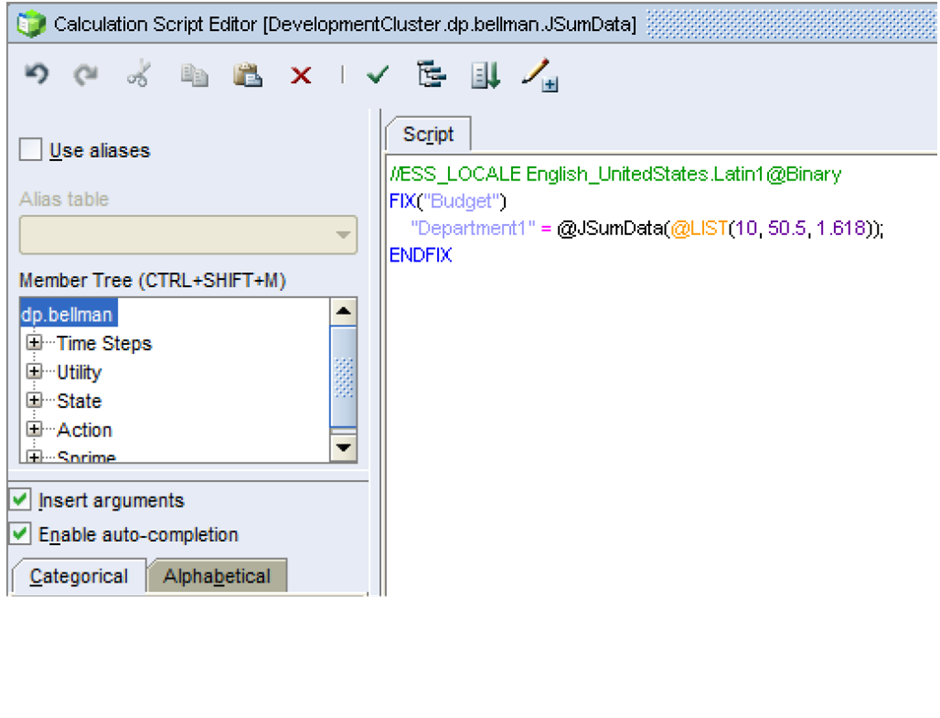Screen dimensions: 940x718
Task: Click the Redo arrow icon
Action: tap(87, 75)
